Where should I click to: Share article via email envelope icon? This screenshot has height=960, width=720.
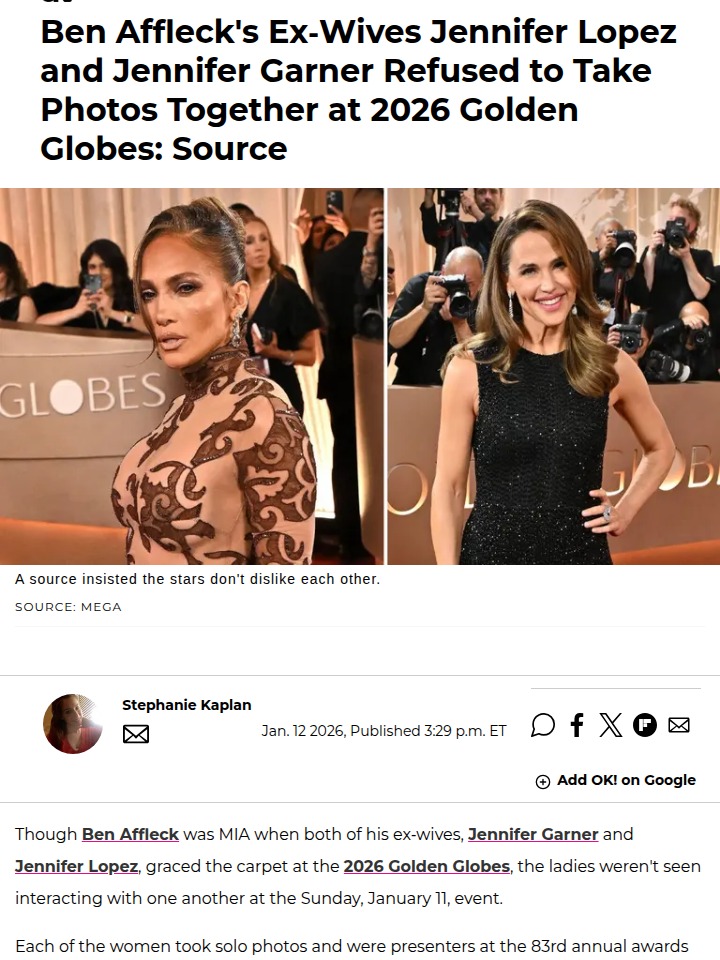[x=678, y=725]
